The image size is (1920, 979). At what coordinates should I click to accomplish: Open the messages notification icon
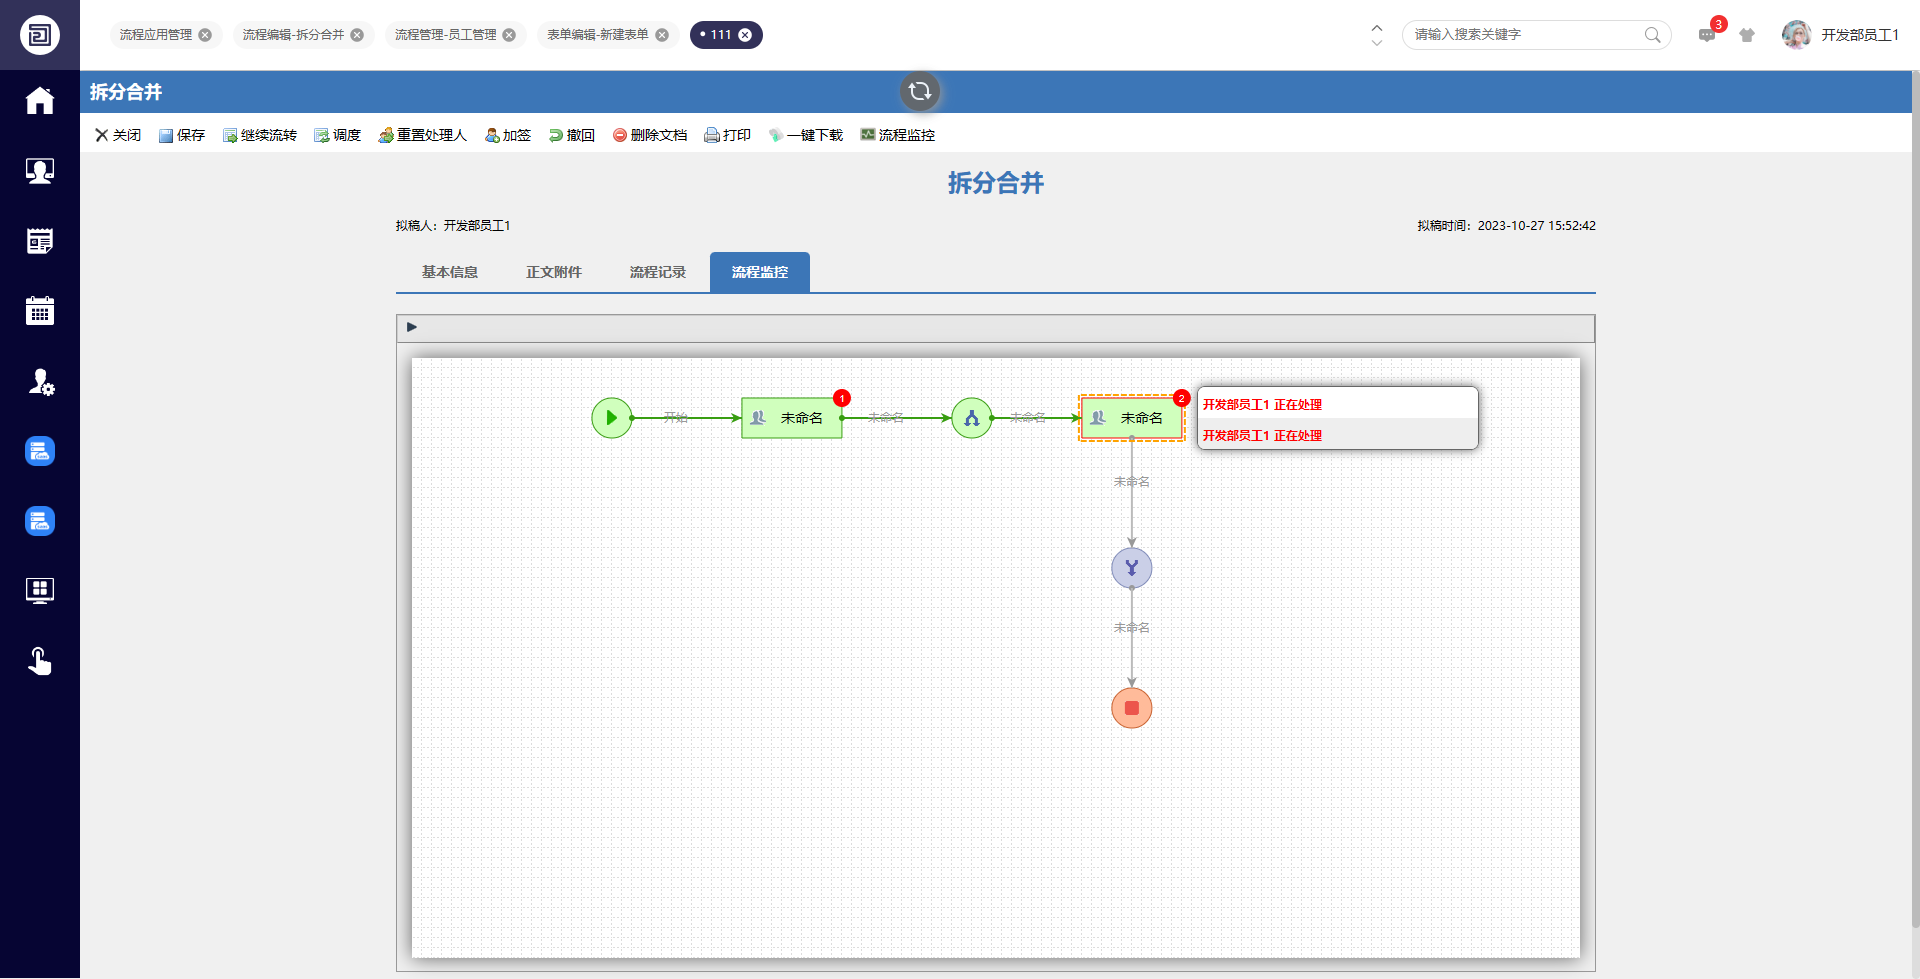coord(1707,35)
